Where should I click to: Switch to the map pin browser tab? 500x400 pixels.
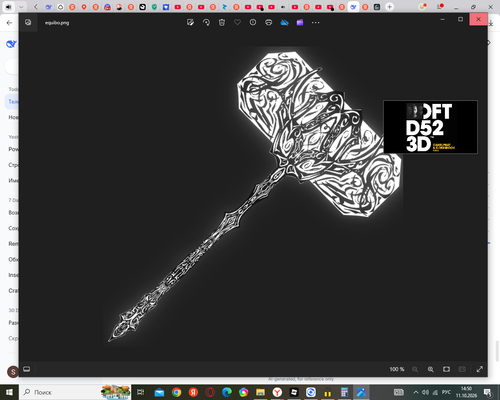[x=84, y=7]
